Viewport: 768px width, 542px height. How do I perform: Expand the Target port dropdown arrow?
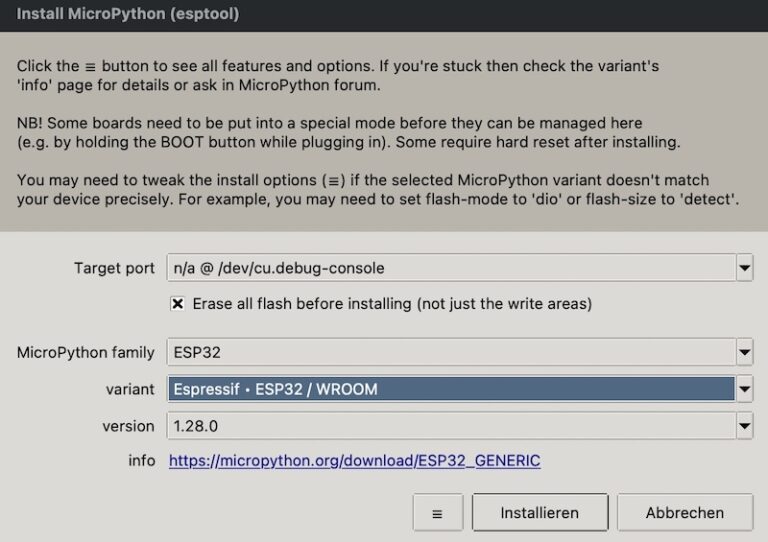point(744,268)
